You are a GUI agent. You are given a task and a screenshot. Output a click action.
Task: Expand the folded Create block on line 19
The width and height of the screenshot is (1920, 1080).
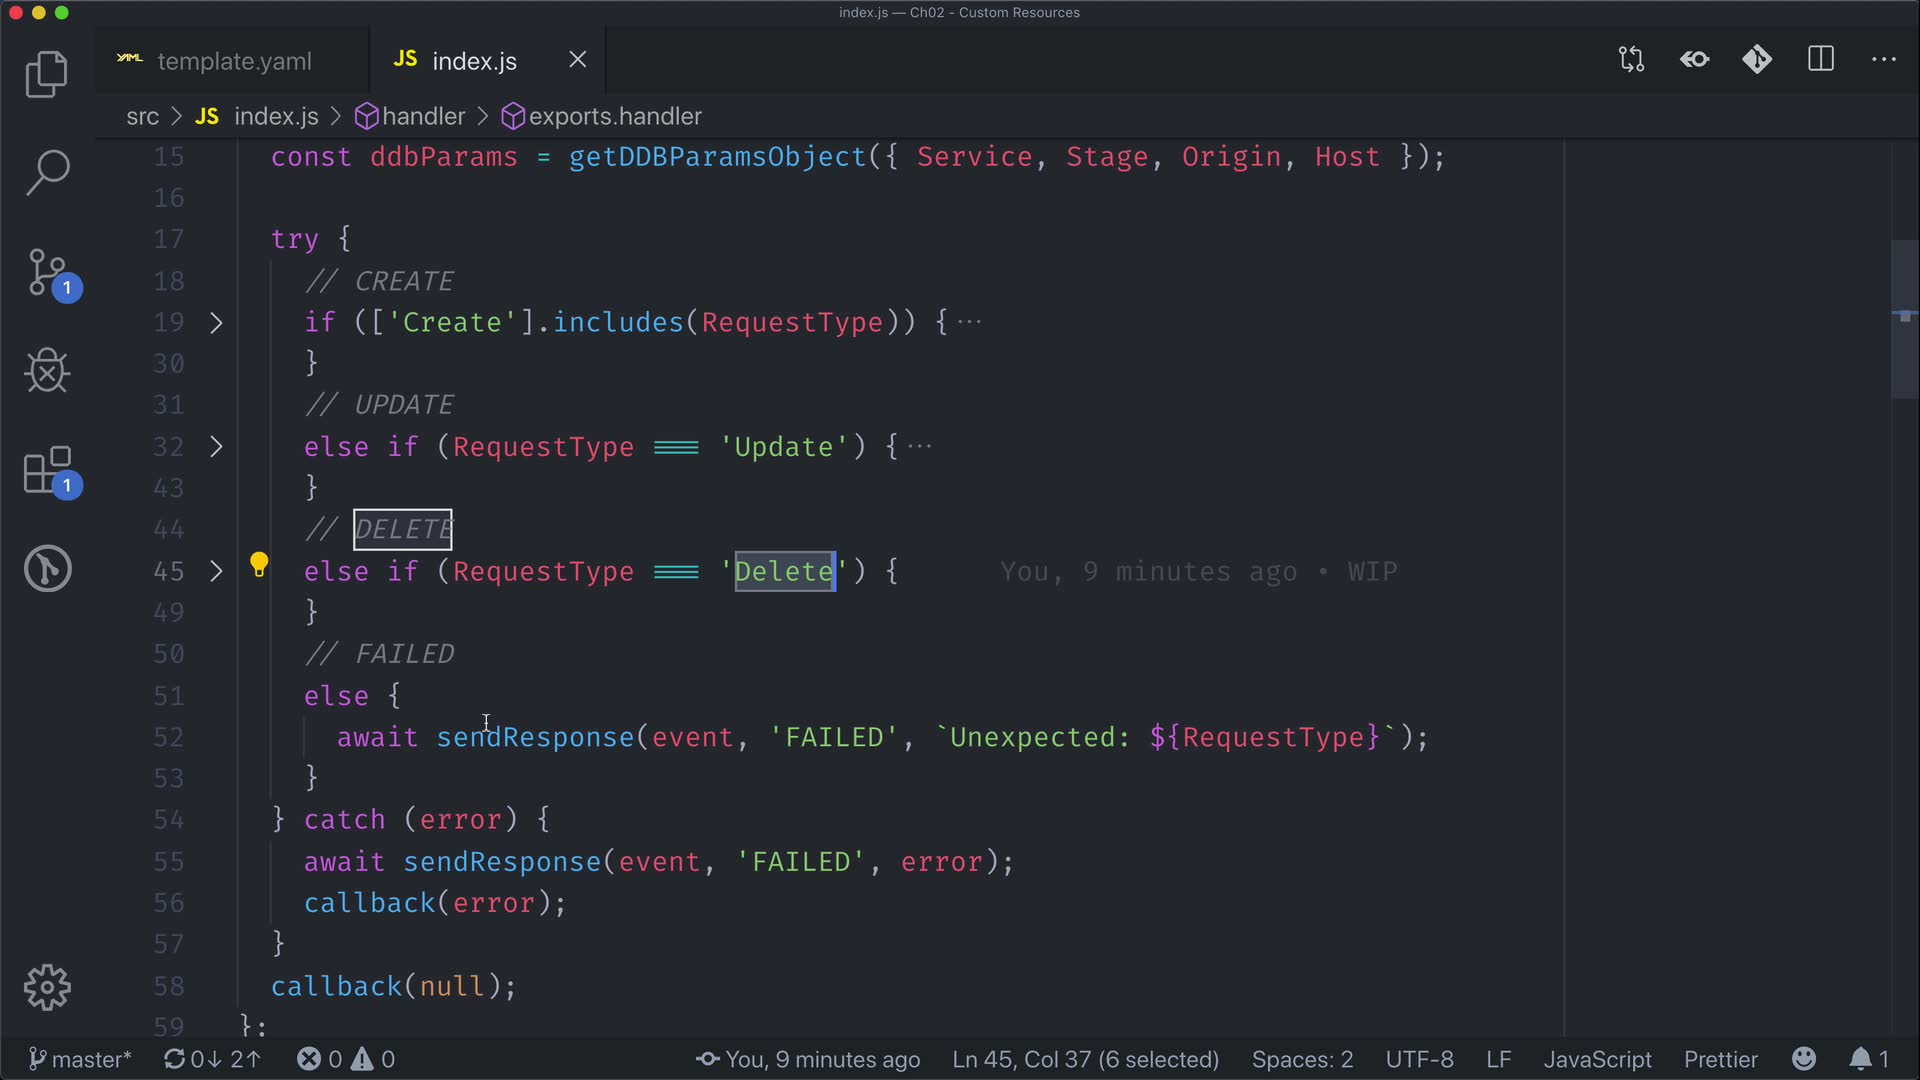216,323
